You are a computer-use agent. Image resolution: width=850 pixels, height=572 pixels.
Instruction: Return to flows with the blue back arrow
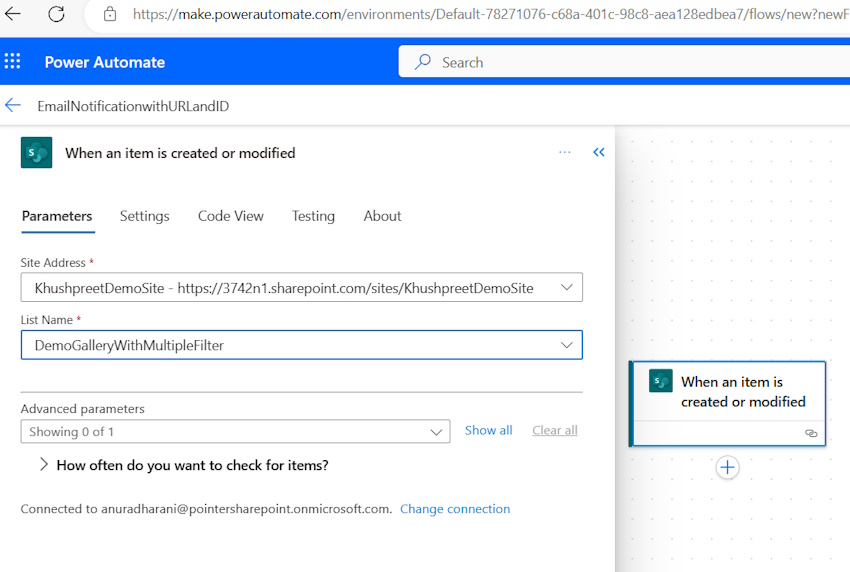click(12, 105)
